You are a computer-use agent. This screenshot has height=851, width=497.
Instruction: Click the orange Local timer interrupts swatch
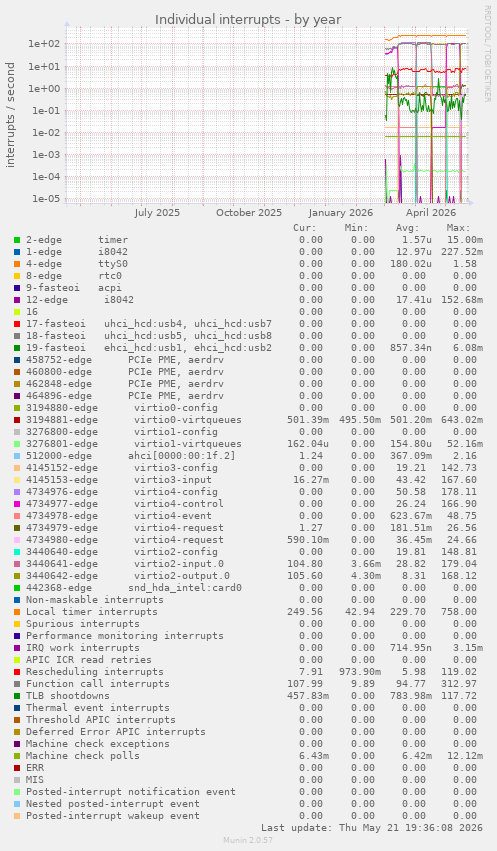17,612
